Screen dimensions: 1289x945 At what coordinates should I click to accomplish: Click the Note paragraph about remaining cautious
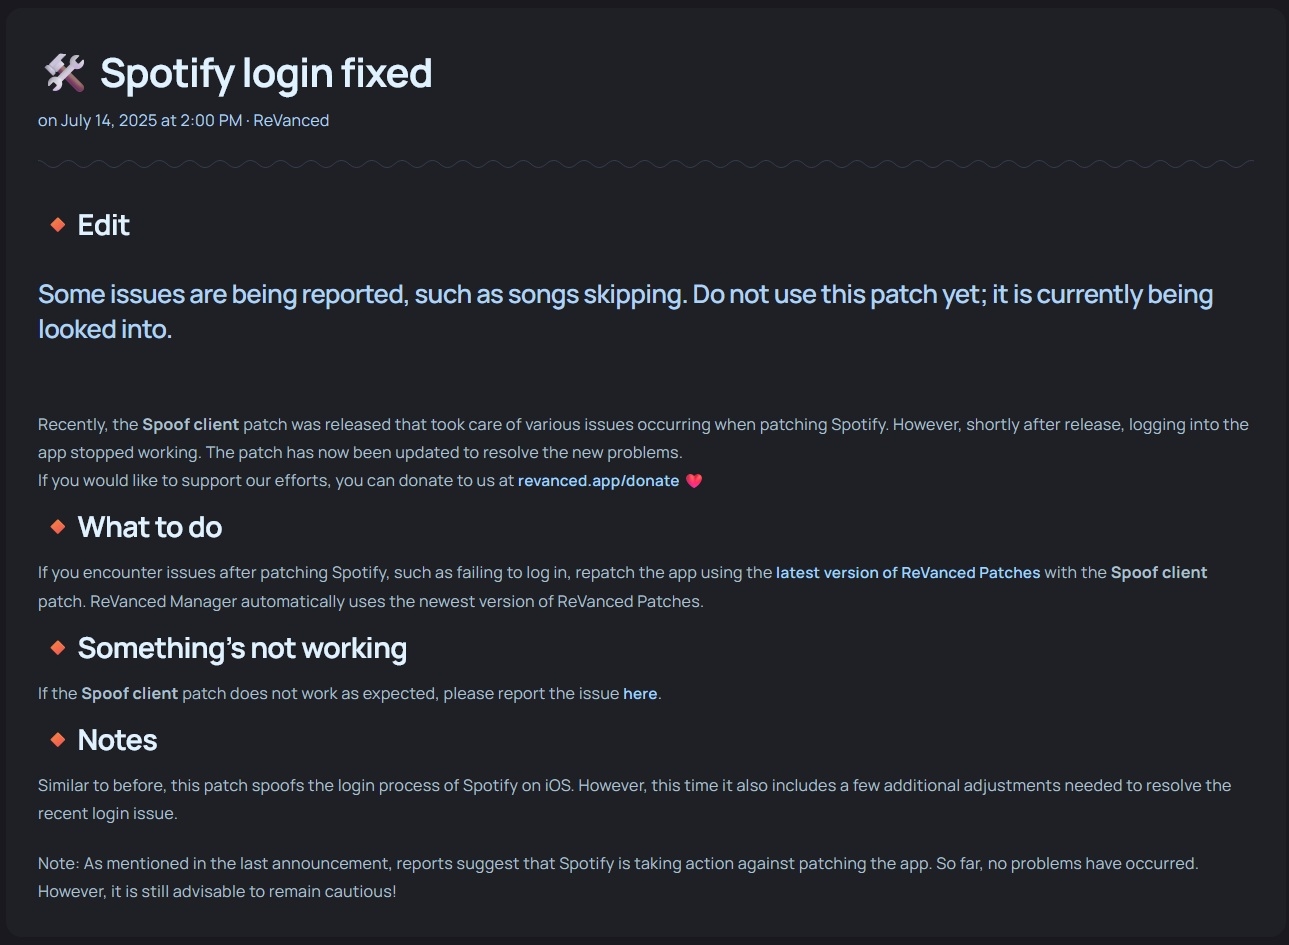[618, 877]
